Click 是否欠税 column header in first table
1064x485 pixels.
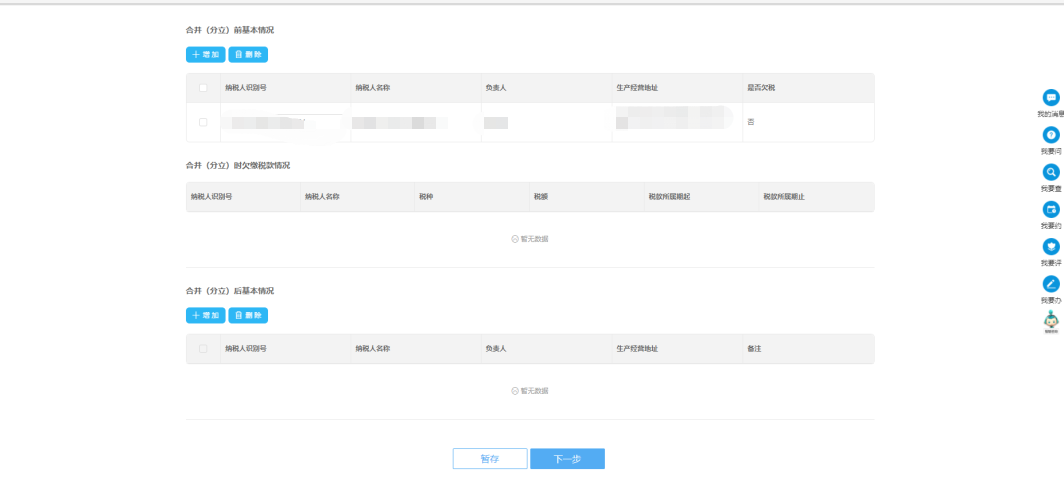761,88
